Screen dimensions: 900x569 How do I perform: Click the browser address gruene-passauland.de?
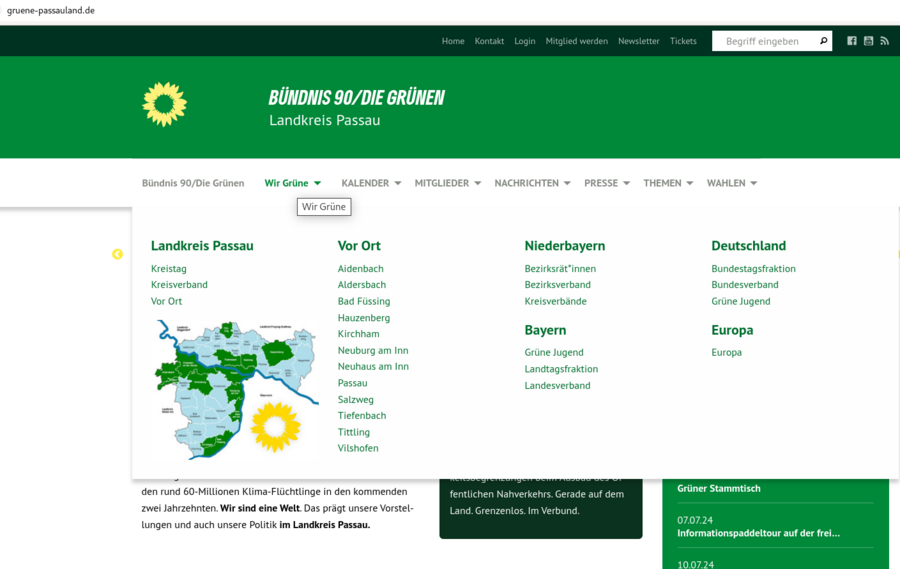(51, 10)
